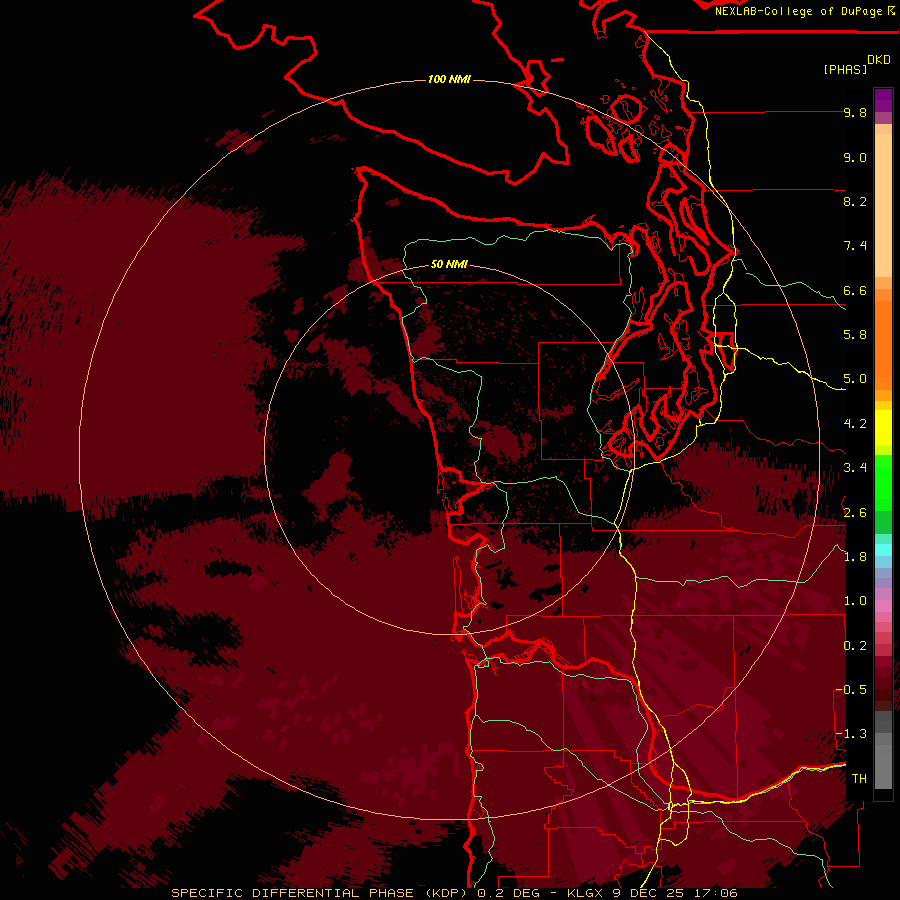Screen dimensions: 900x900
Task: Click the bright green segment of color bar
Action: coord(883,483)
